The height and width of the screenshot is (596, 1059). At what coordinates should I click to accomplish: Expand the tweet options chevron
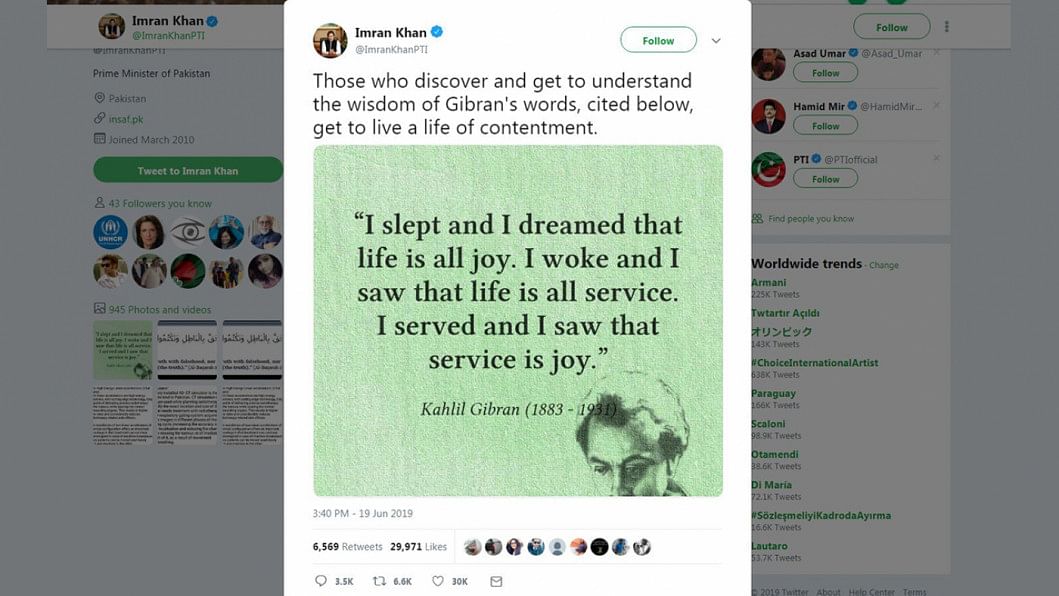716,41
